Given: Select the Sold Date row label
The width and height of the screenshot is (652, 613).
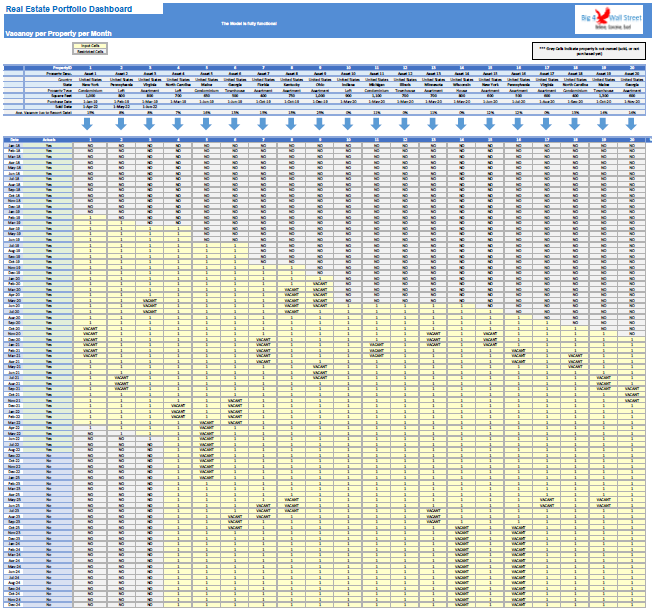Looking at the screenshot, I should (x=64, y=107).
